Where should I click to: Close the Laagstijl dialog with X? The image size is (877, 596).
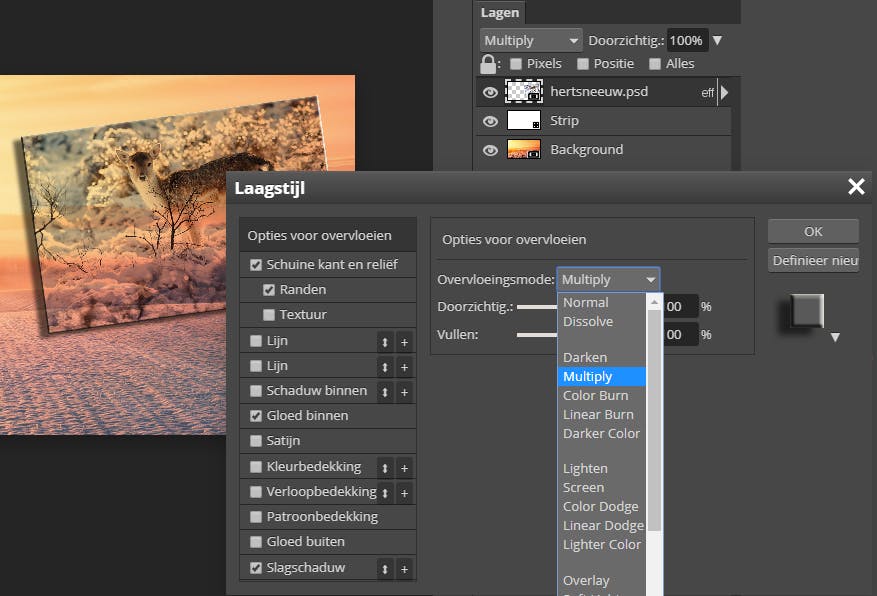856,187
